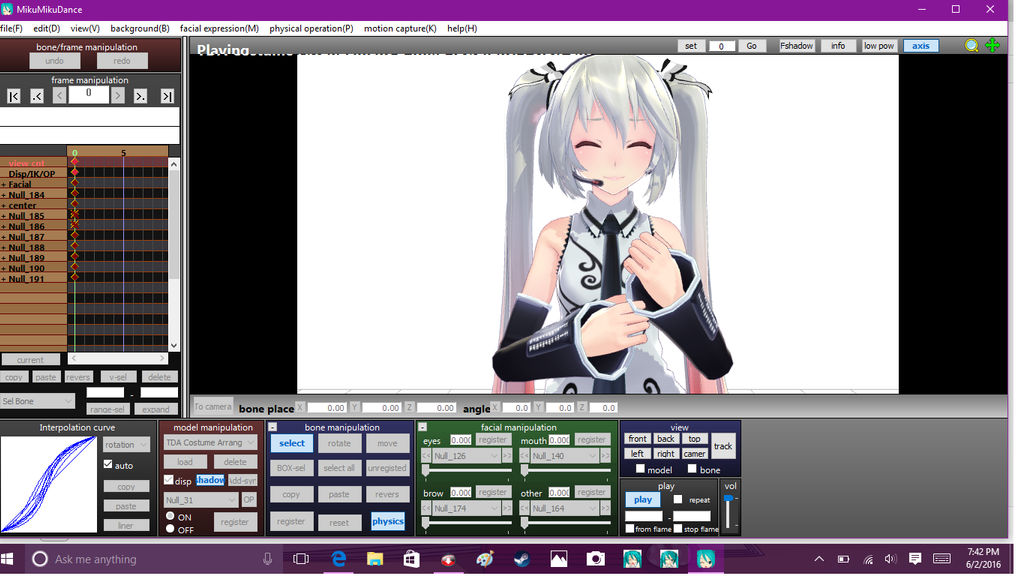
Task: Open the brow Null_174 dropdown
Action: [x=466, y=508]
